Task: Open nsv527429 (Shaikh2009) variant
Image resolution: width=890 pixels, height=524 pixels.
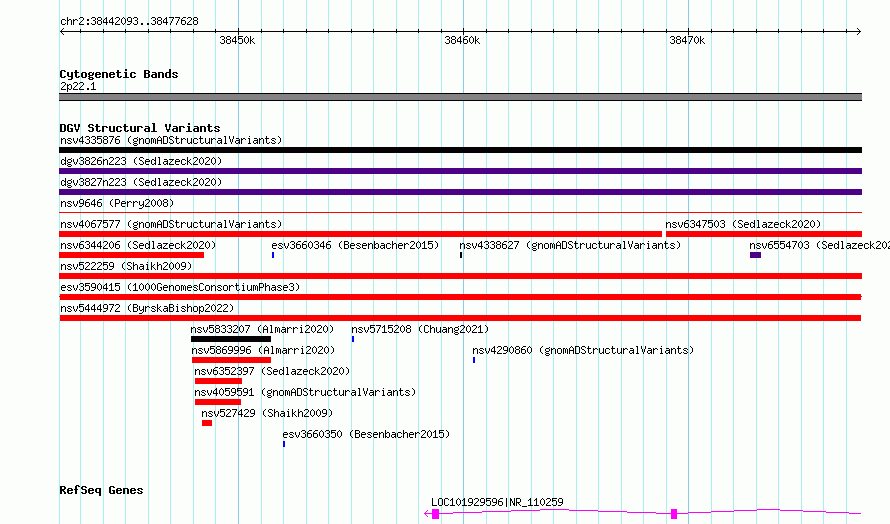Action: coord(267,413)
